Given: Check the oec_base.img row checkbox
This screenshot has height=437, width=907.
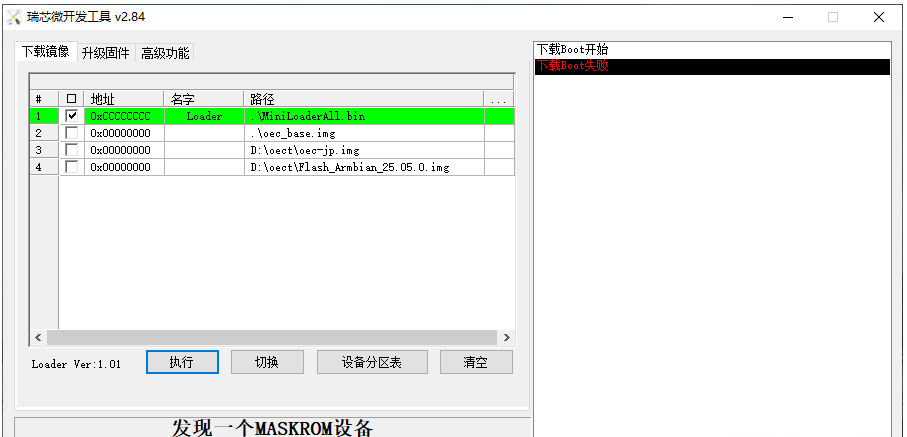Looking at the screenshot, I should [x=72, y=133].
